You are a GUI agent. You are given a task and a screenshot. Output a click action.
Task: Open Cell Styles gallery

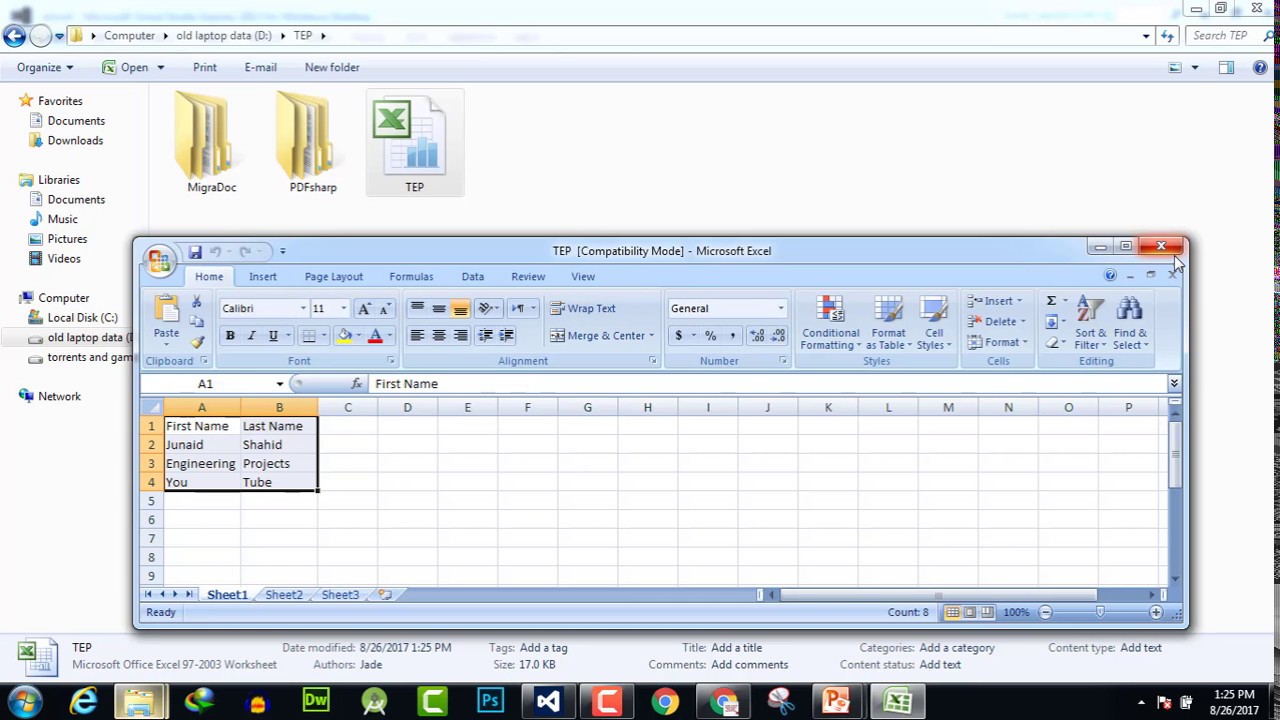(x=934, y=323)
